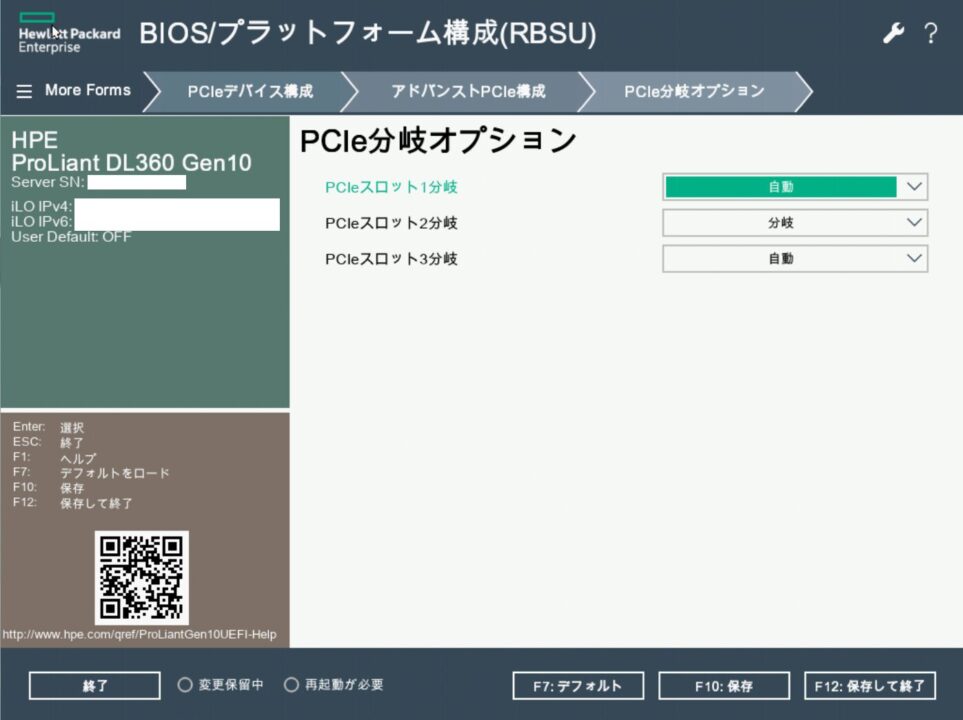Select the PCIeスロット1分岐 label
Image resolution: width=963 pixels, height=720 pixels.
(391, 187)
